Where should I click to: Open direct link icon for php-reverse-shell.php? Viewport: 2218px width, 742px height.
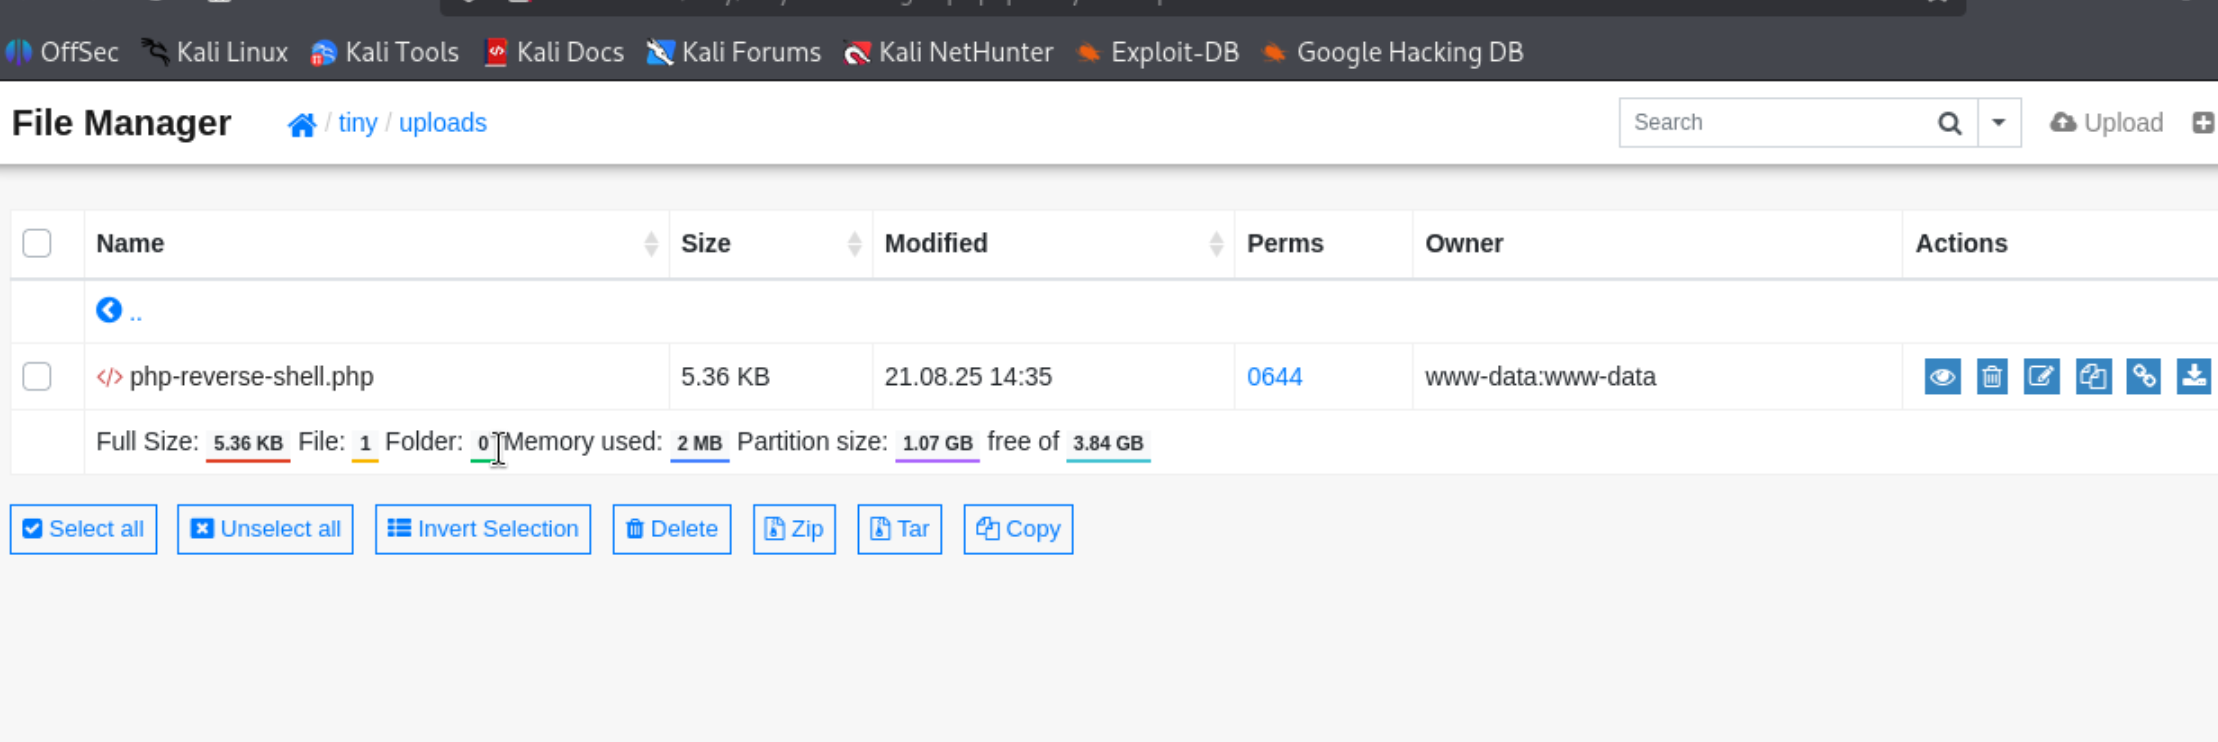tap(2143, 377)
